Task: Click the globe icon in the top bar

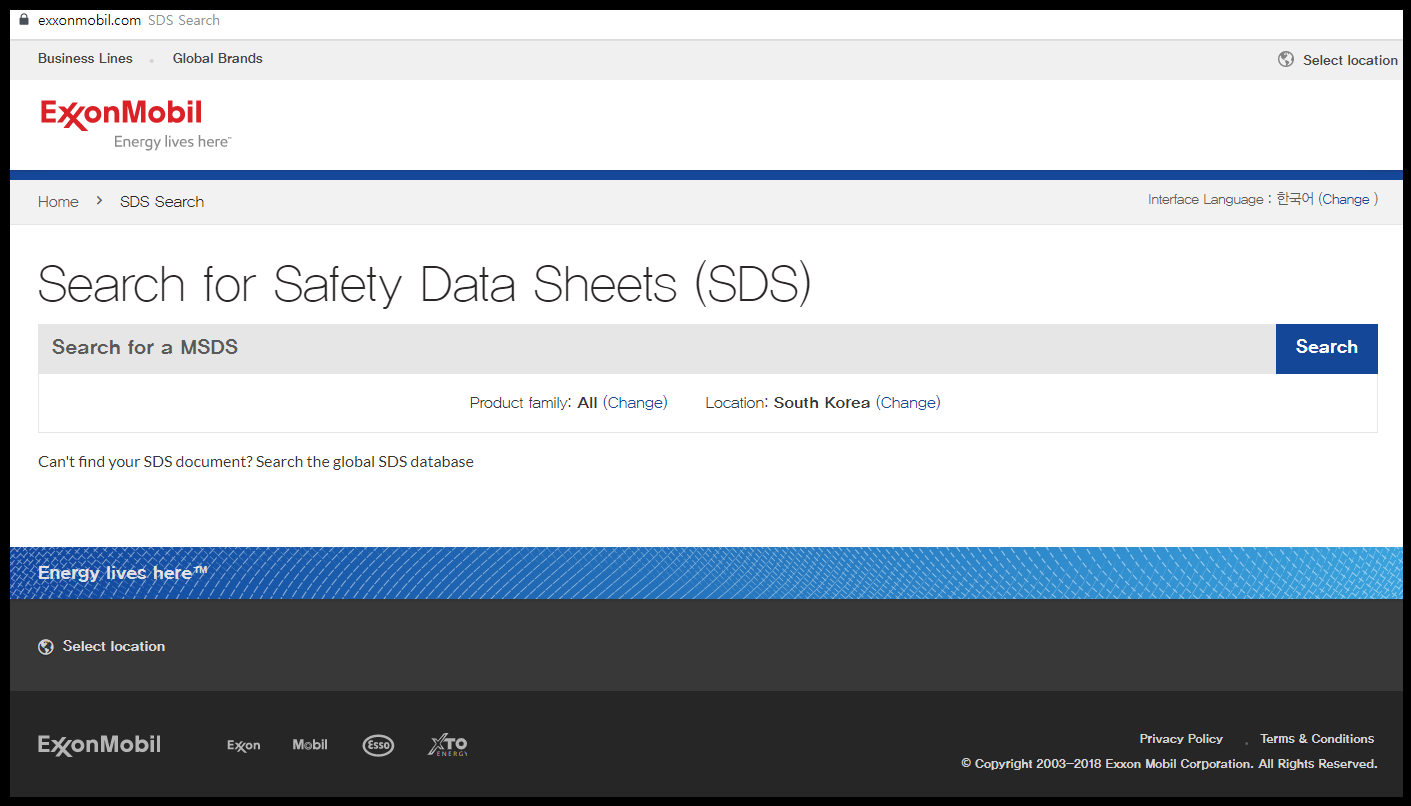Action: point(1286,59)
